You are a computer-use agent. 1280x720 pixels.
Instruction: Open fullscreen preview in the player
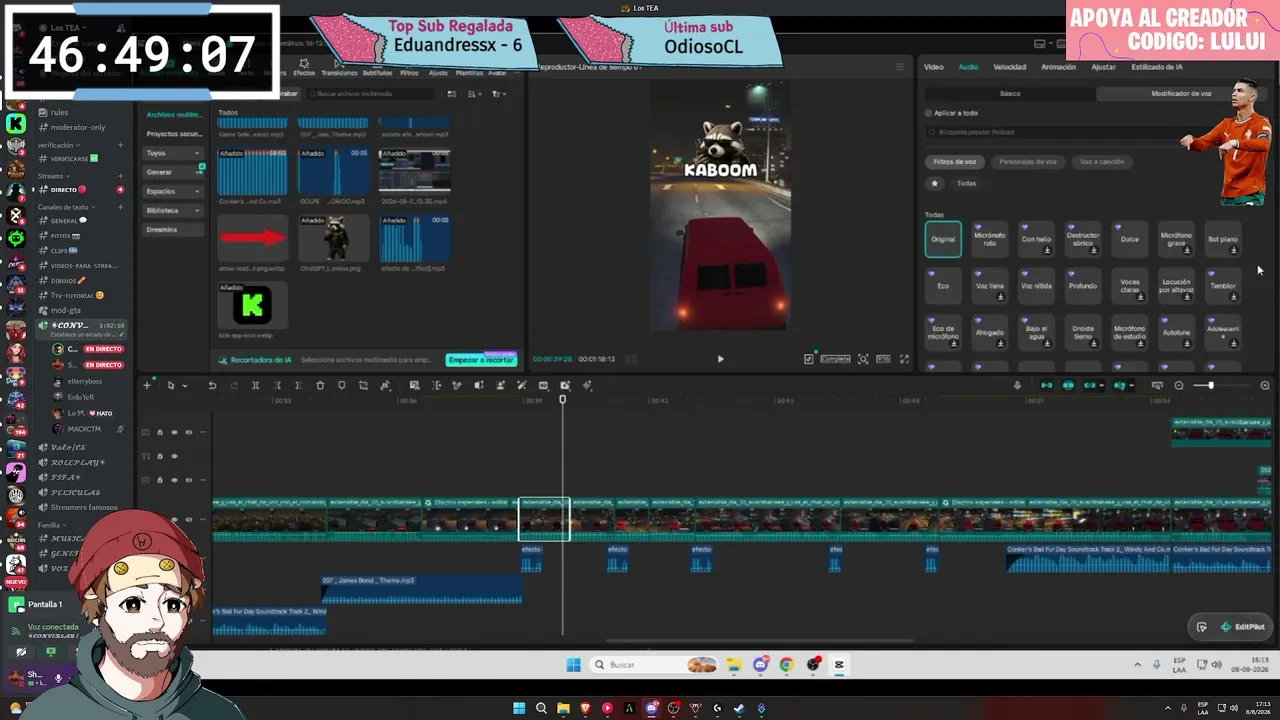click(904, 359)
